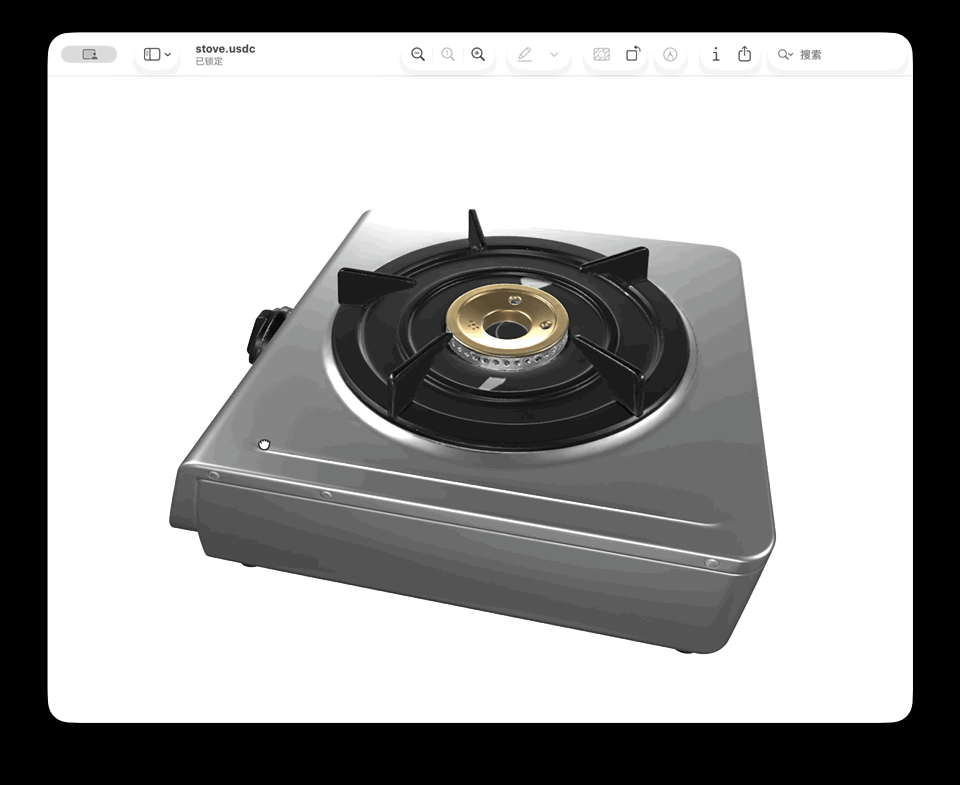Image resolution: width=960 pixels, height=785 pixels.
Task: Open the info inspector
Action: [716, 54]
